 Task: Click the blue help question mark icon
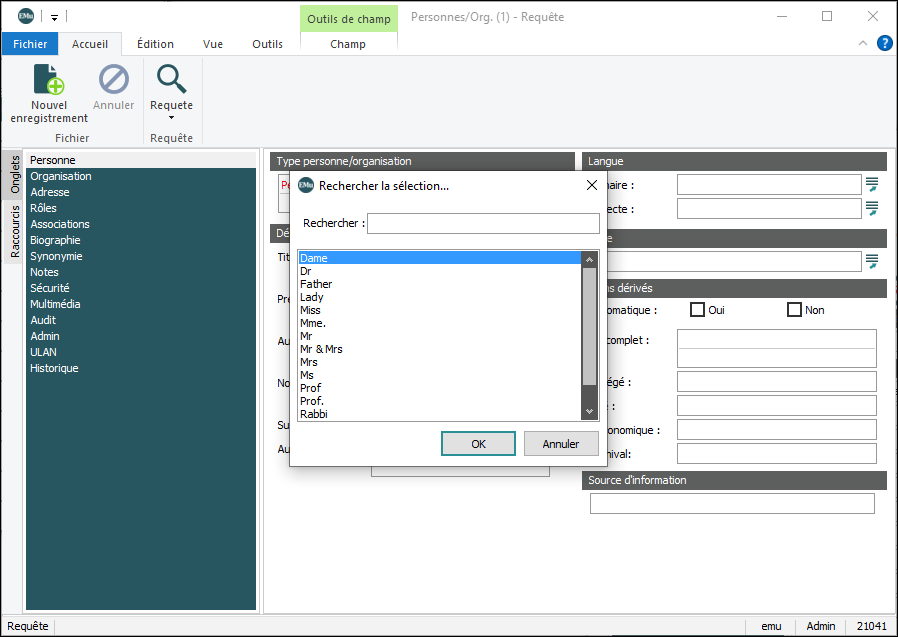click(884, 43)
